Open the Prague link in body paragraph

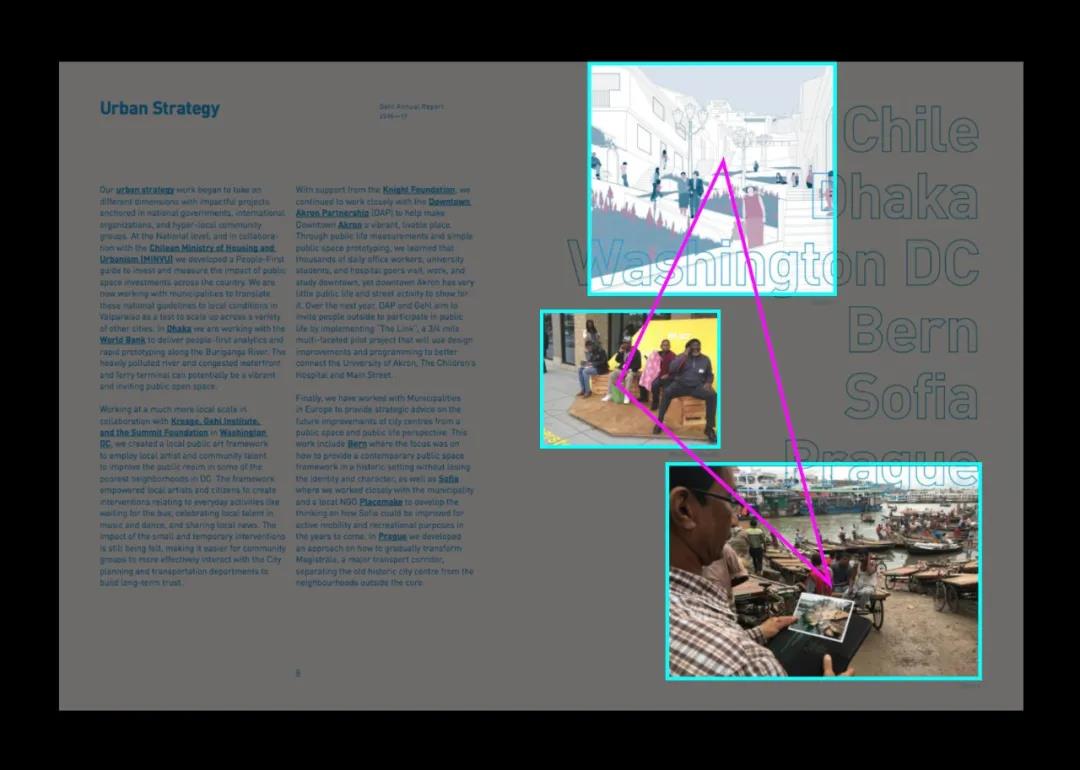pos(393,537)
